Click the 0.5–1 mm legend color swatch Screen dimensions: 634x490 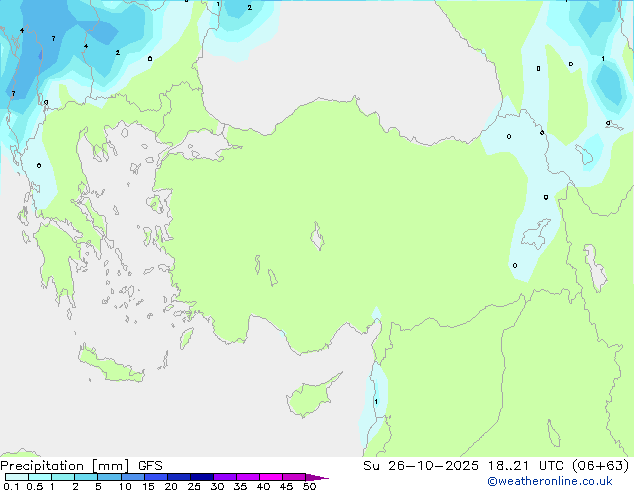(x=40, y=477)
